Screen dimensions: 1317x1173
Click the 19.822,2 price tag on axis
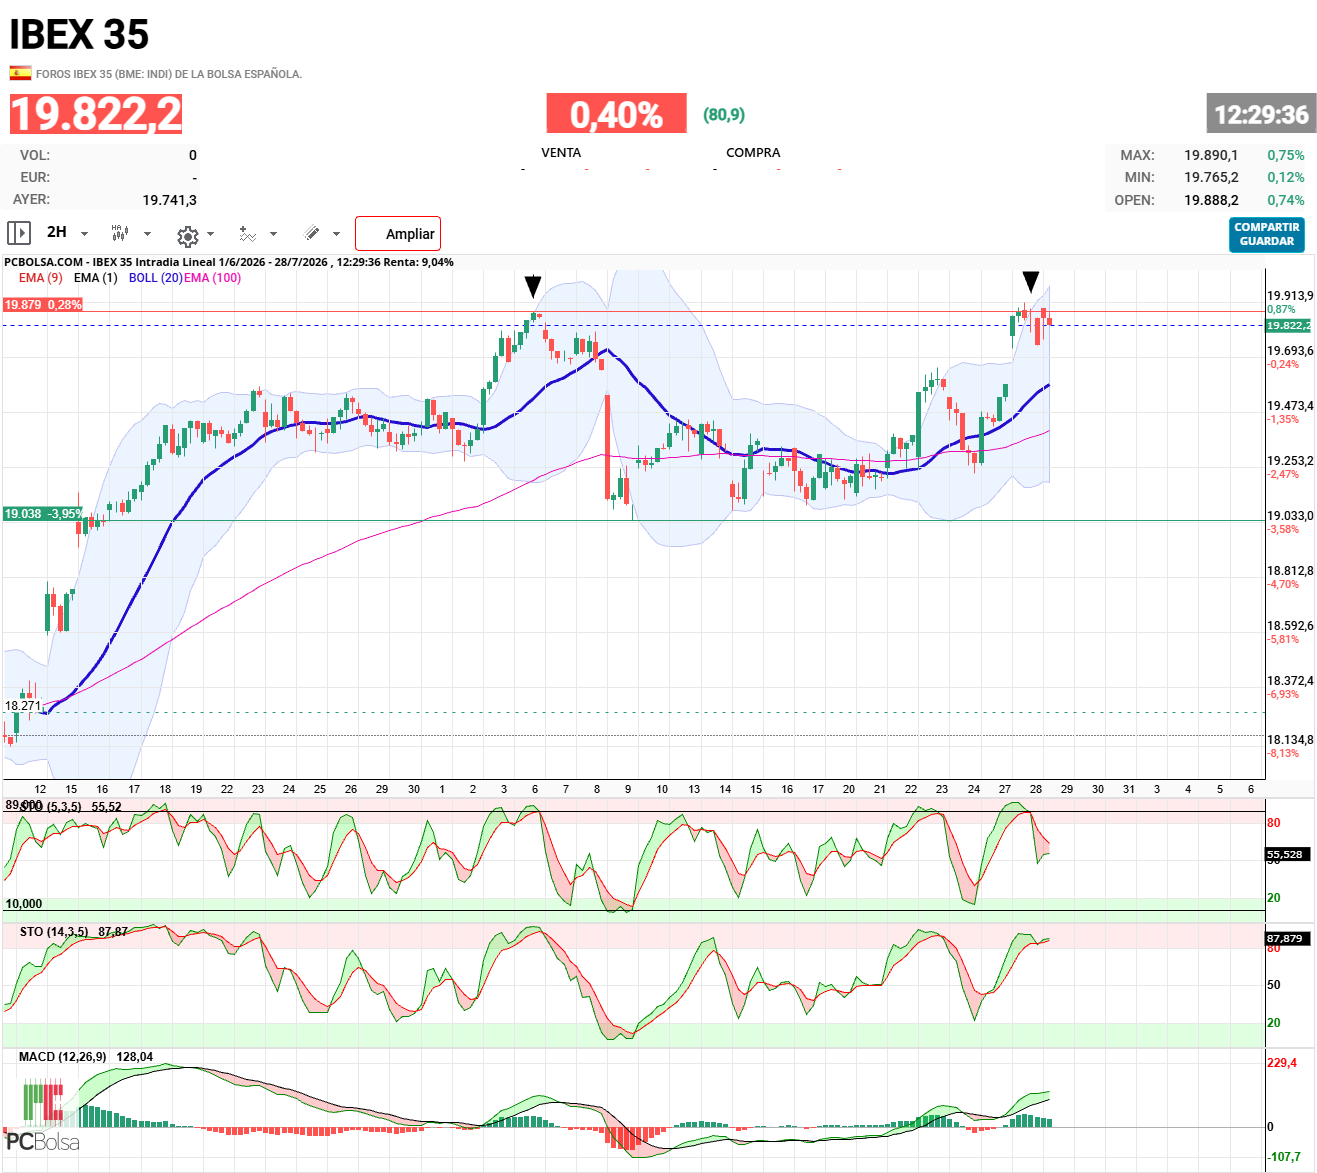tap(1288, 325)
